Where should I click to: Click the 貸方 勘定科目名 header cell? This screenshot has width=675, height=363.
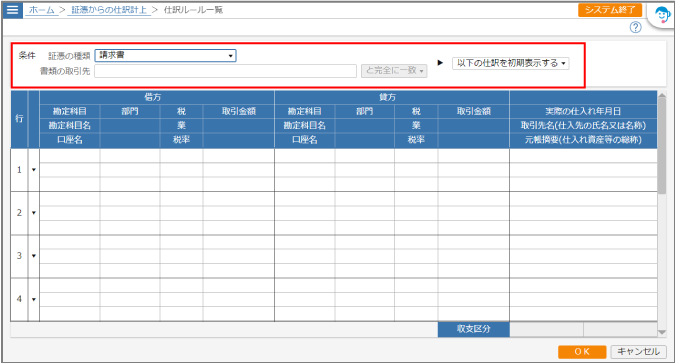tap(305, 126)
